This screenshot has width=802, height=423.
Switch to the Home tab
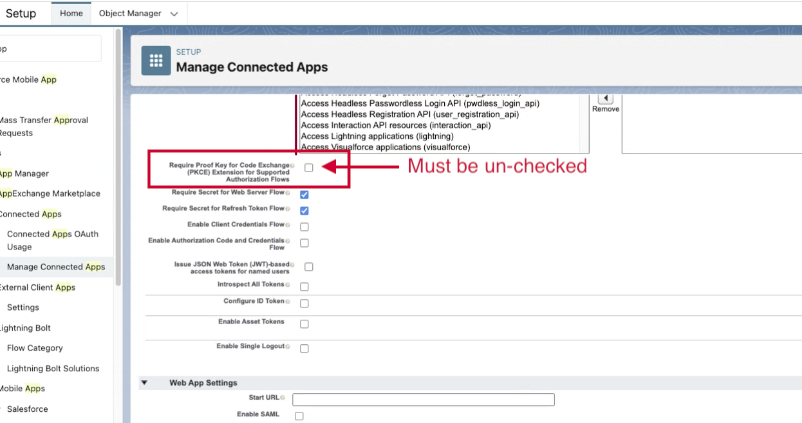click(x=71, y=14)
